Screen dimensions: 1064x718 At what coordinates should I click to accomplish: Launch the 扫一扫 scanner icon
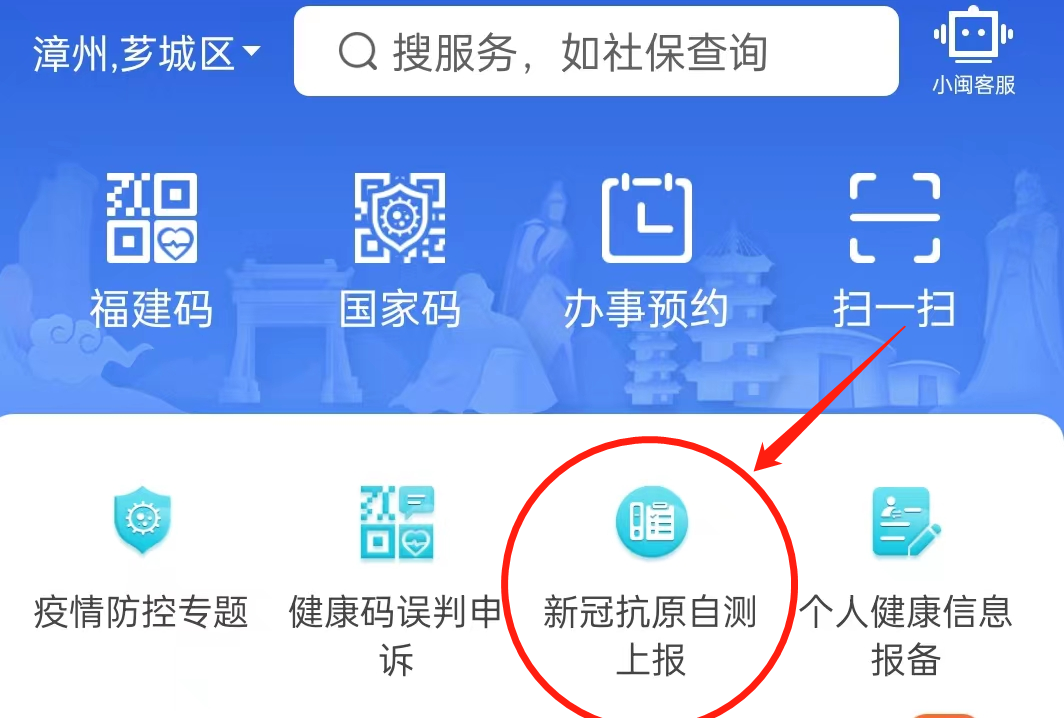pos(894,217)
